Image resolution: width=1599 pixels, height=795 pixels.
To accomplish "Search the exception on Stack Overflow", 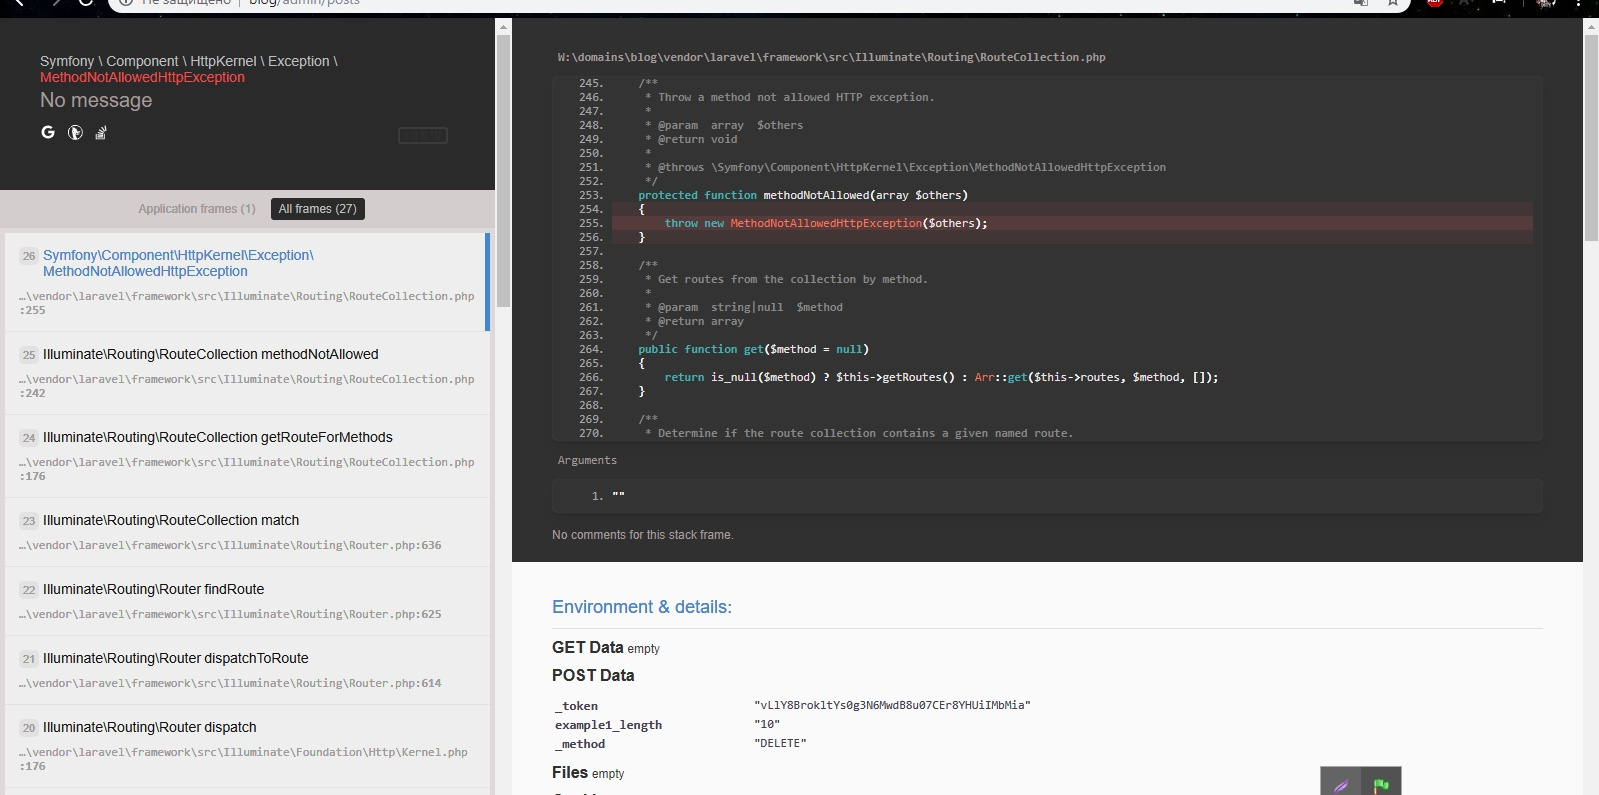I will click(101, 132).
